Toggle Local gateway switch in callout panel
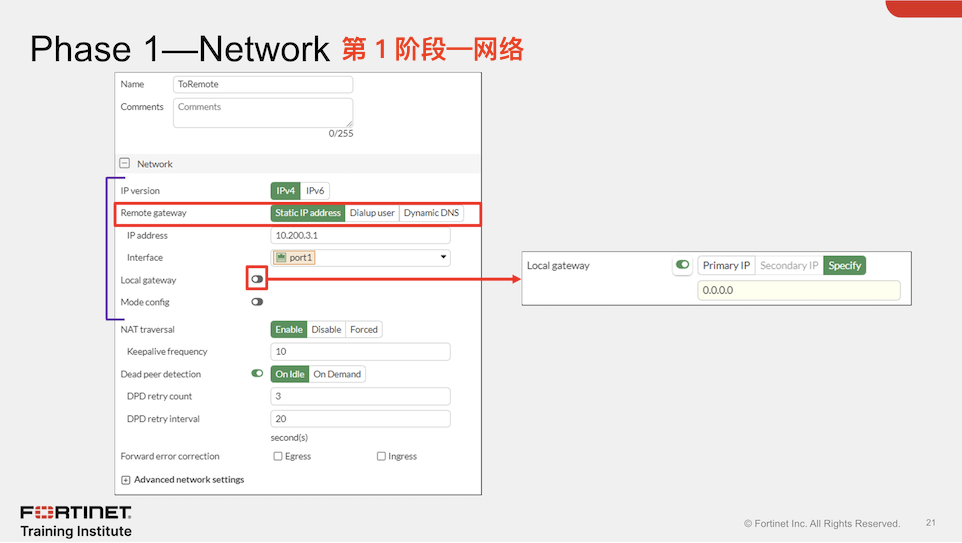Screen dimensions: 962x543 click(x=682, y=265)
